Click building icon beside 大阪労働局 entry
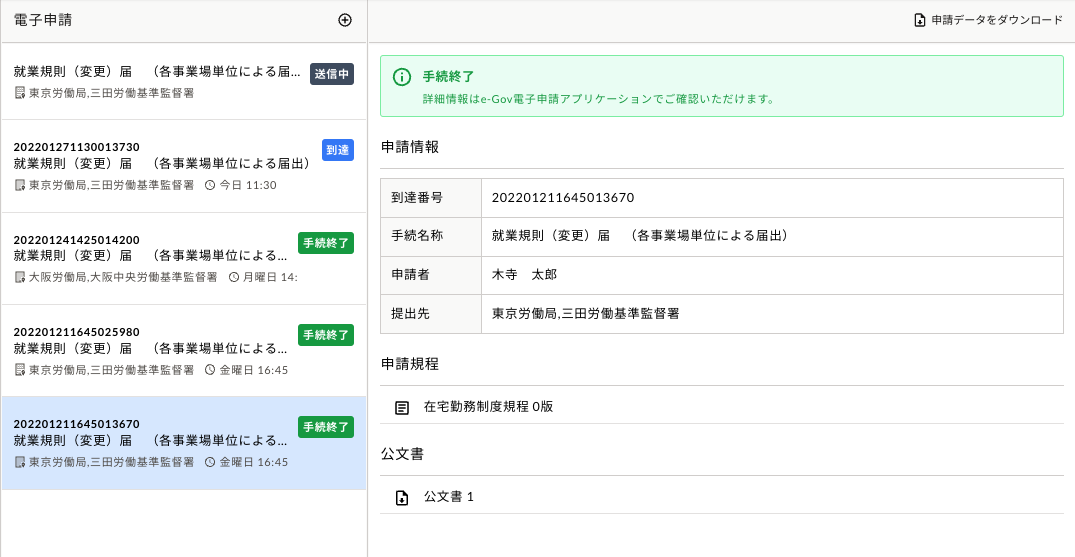 point(20,277)
